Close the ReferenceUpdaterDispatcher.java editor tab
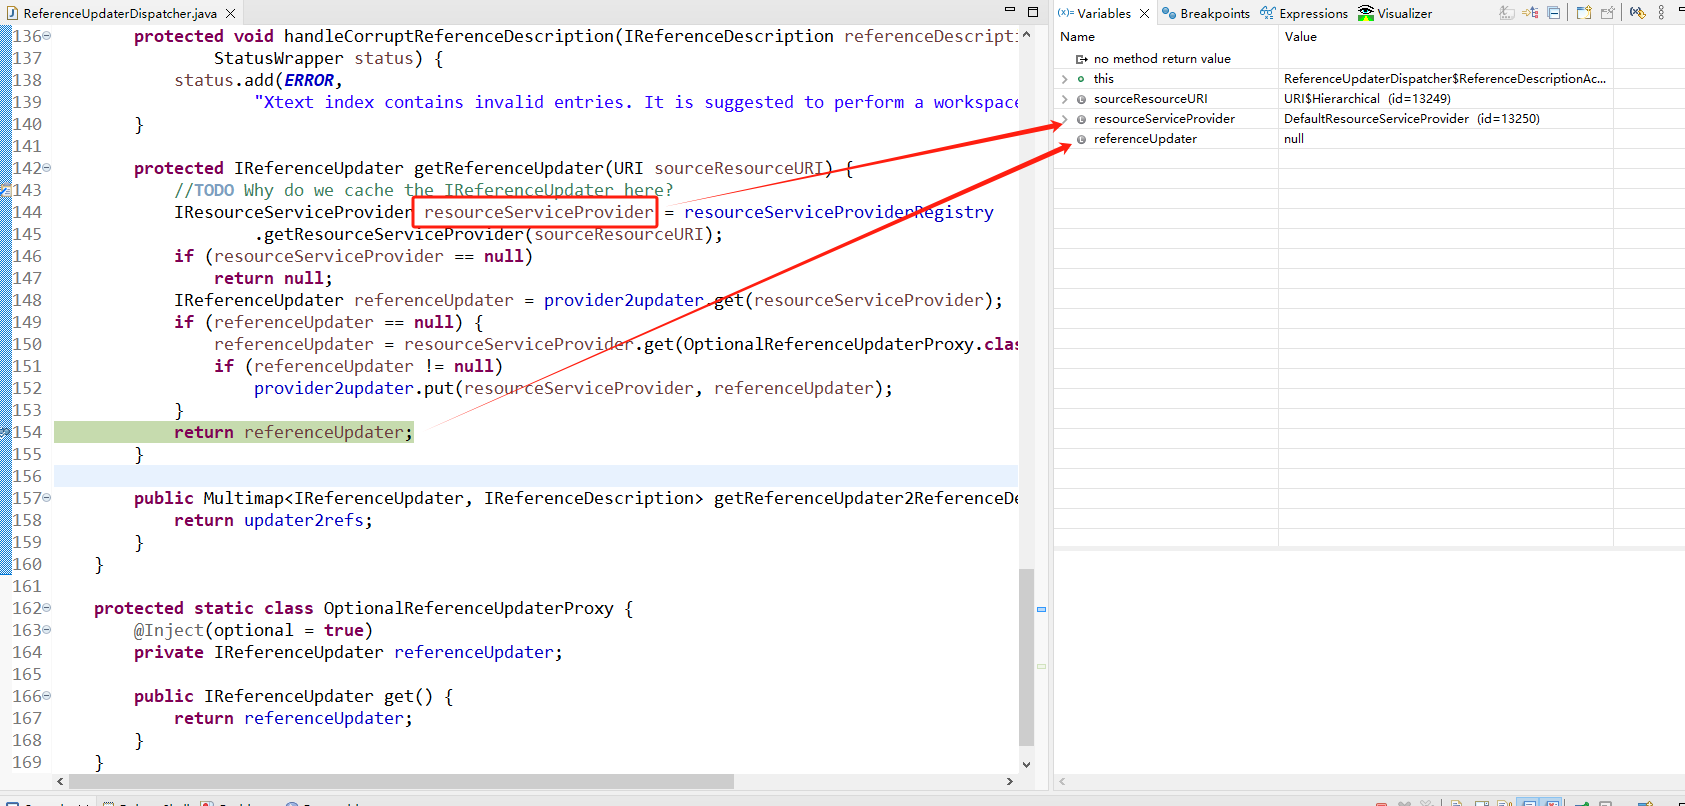 [231, 14]
